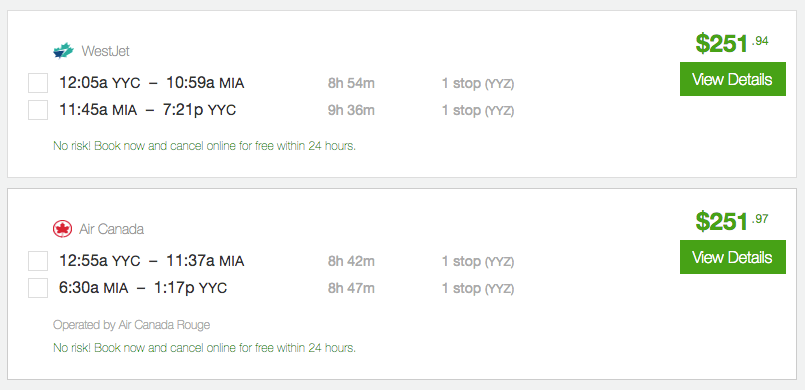Viewport: 805px width, 390px height.
Task: Select the 12:05a YYC – 10:59a MIA itinerary
Action: 151,83
